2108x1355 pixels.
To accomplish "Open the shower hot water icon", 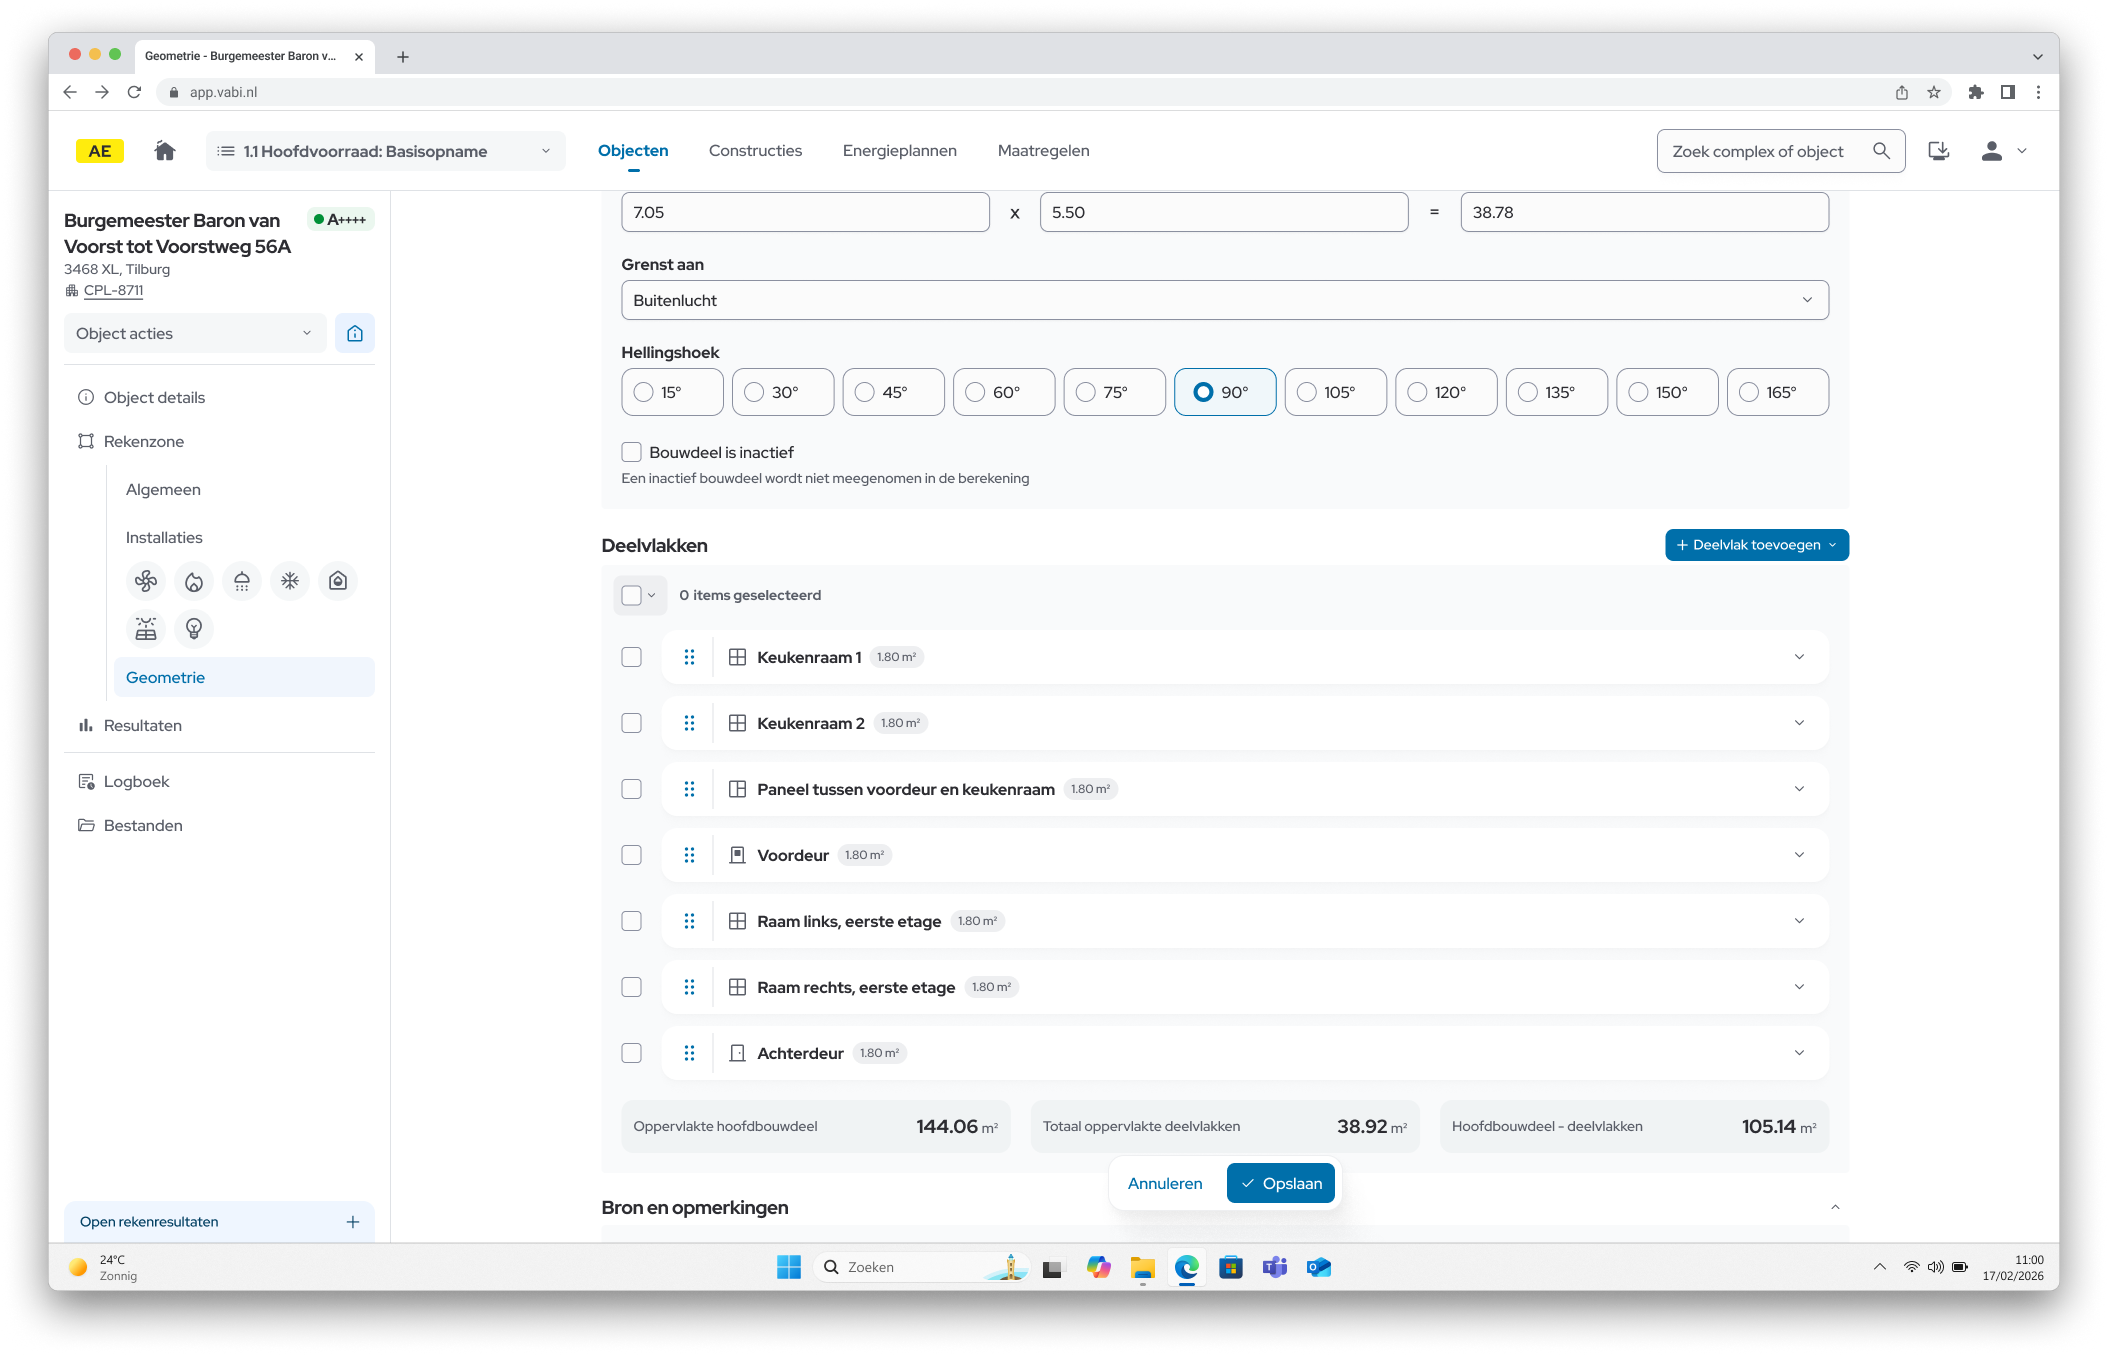I will pyautogui.click(x=242, y=581).
